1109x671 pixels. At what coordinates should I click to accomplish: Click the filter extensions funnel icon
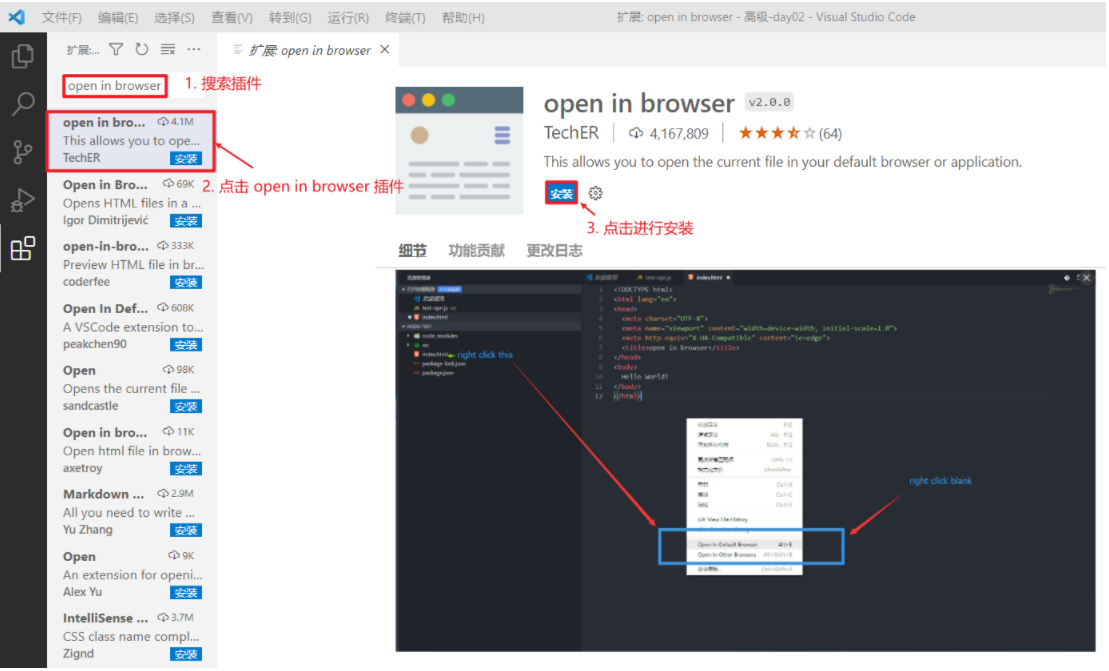pyautogui.click(x=116, y=49)
